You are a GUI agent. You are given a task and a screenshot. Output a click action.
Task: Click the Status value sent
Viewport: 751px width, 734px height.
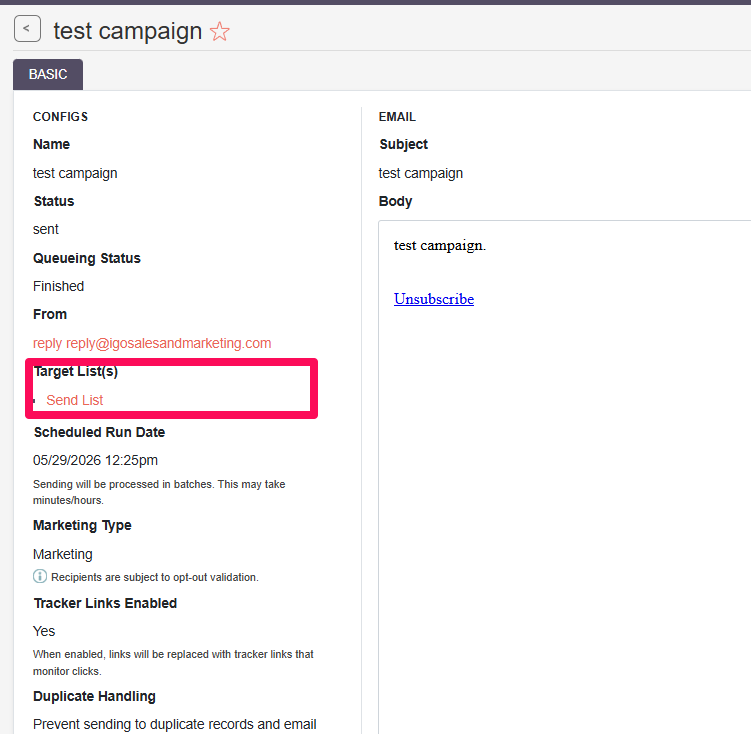(x=46, y=229)
